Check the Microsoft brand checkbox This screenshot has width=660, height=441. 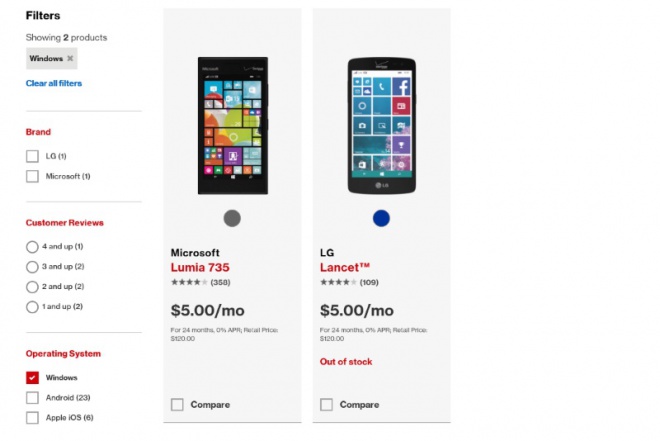tap(33, 176)
